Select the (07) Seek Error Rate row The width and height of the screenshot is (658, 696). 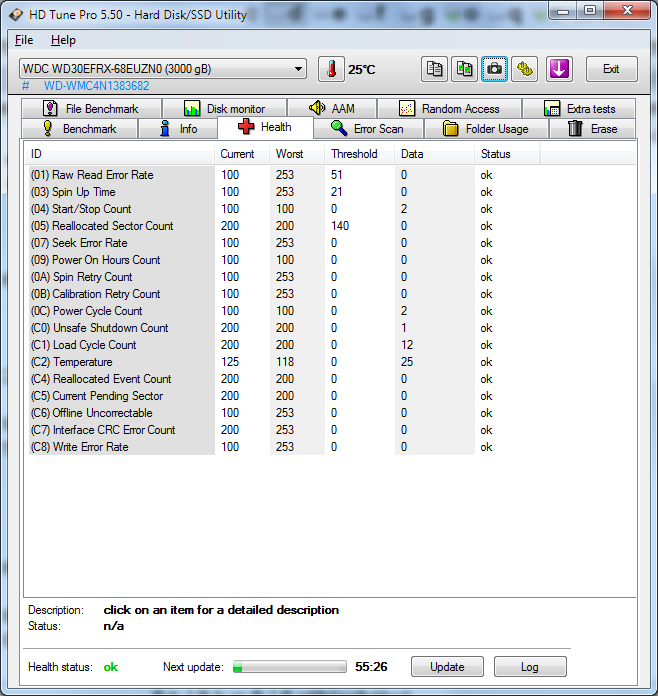tap(284, 243)
